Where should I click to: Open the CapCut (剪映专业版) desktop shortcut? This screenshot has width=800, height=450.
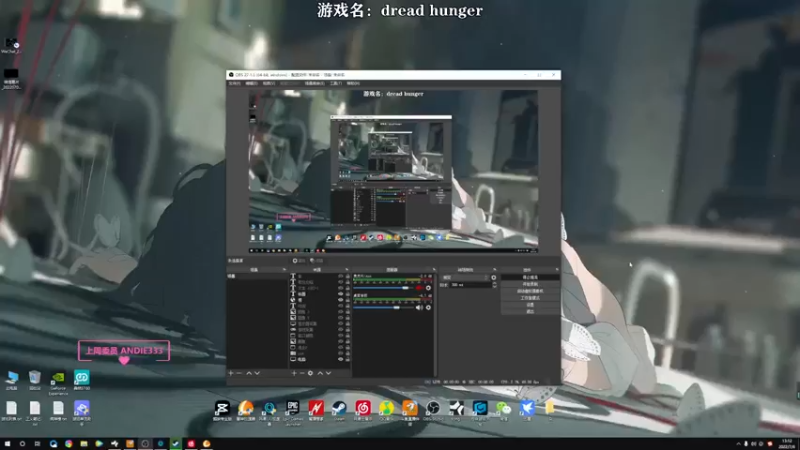coord(222,408)
